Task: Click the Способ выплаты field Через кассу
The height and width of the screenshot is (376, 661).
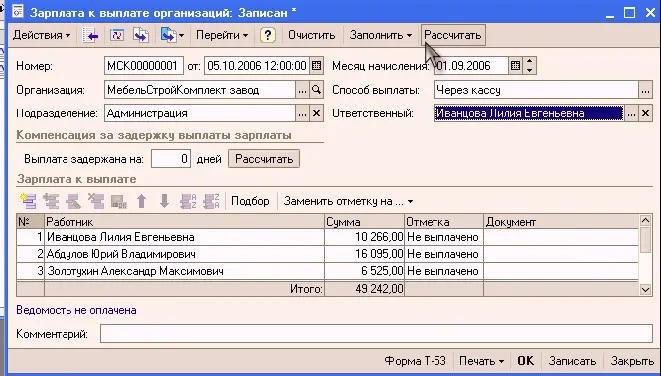Action: coord(536,90)
